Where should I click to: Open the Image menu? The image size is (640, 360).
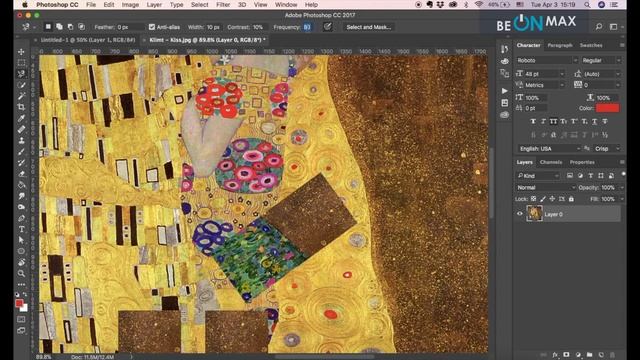pos(130,5)
